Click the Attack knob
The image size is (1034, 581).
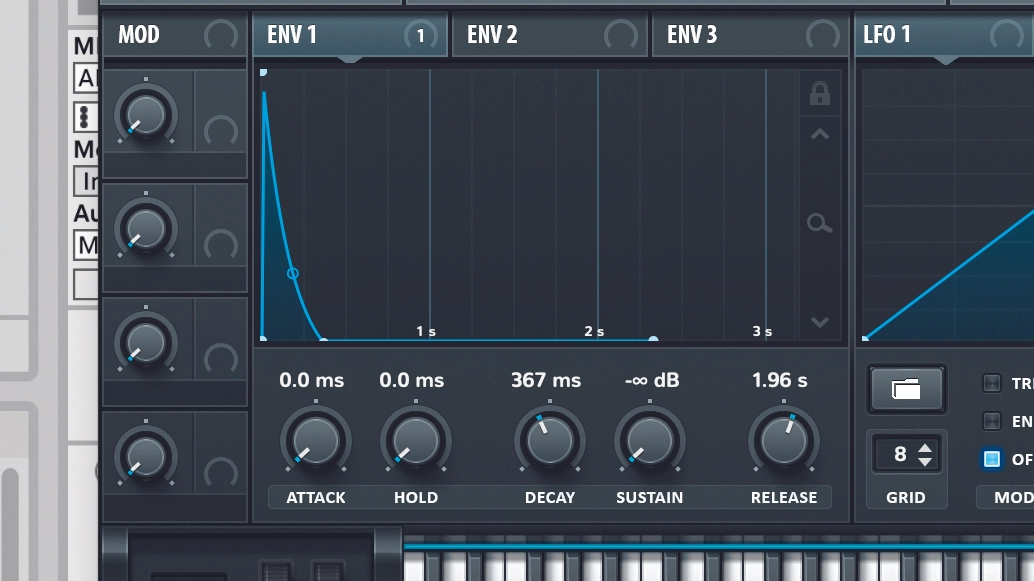[315, 441]
